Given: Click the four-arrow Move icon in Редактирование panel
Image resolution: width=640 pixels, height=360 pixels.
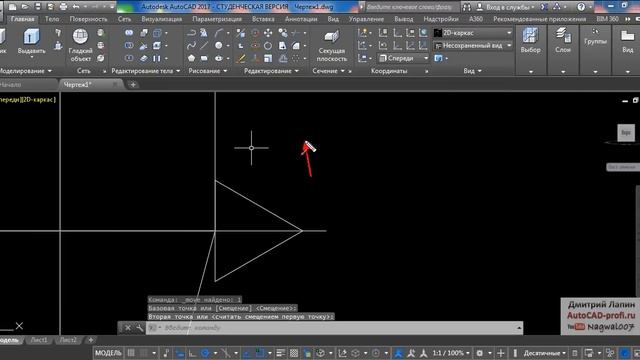Looking at the screenshot, I should (x=268, y=33).
